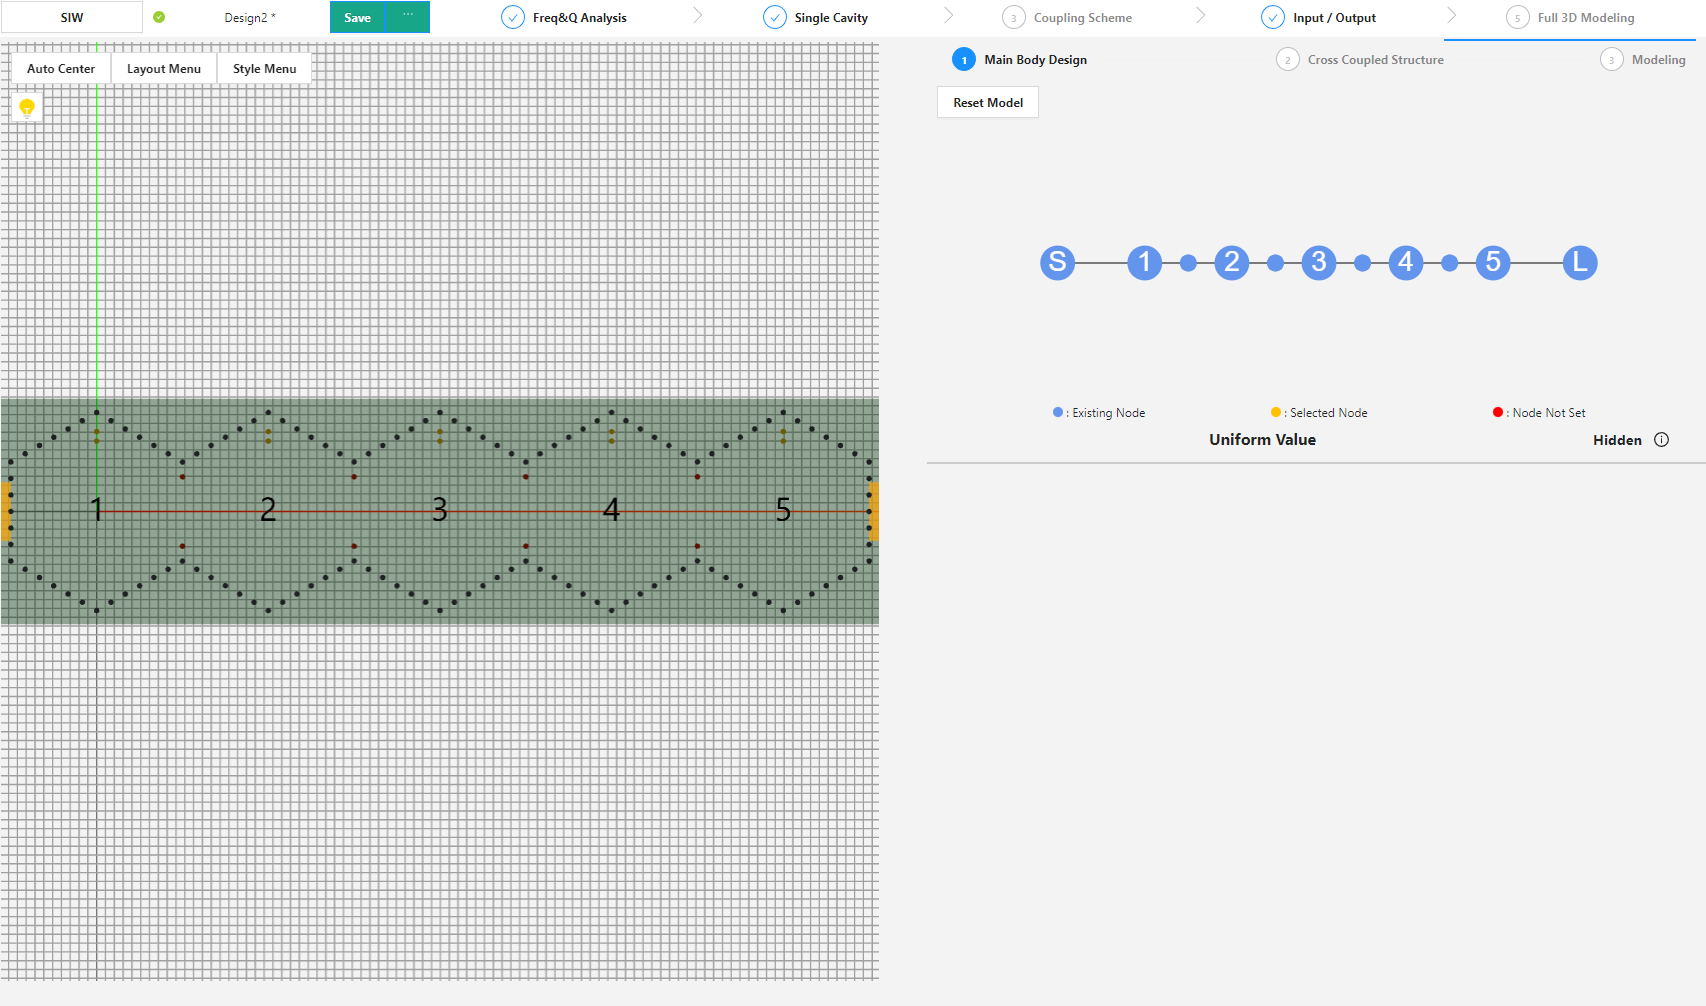Click Existing Node legend entry
Viewport: 1706px width, 1006px height.
(1099, 412)
